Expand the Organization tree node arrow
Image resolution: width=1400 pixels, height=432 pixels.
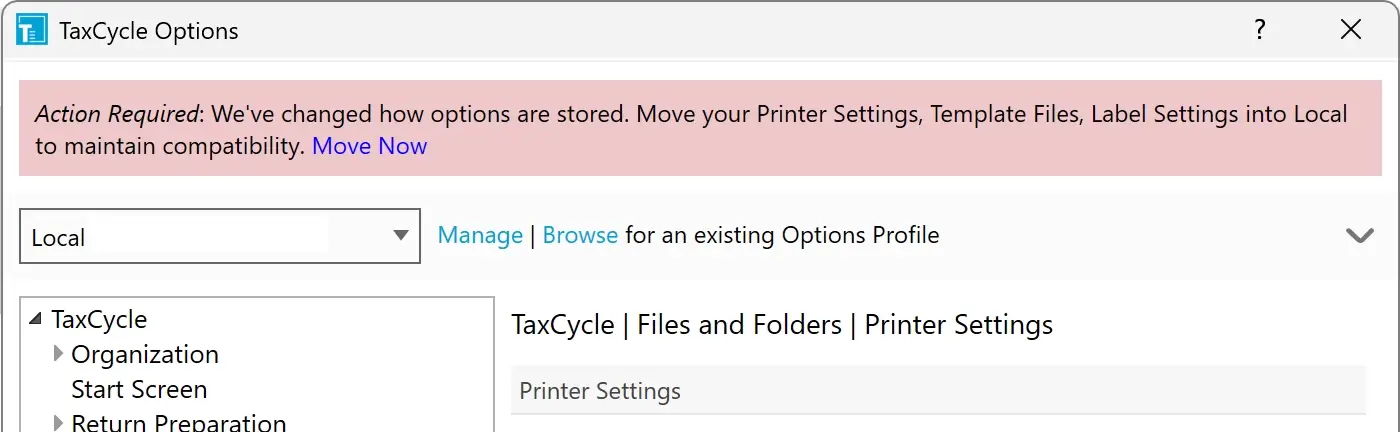(x=58, y=354)
